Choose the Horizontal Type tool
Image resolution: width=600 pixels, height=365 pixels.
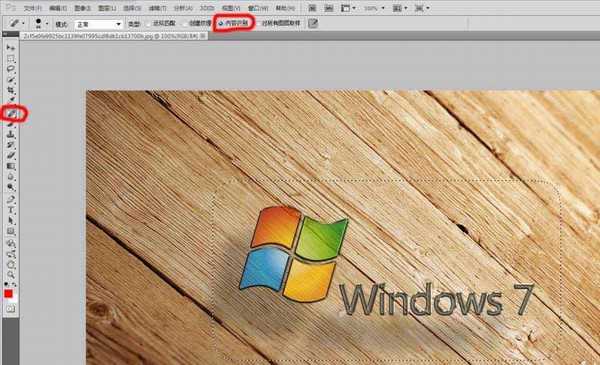(x=11, y=210)
